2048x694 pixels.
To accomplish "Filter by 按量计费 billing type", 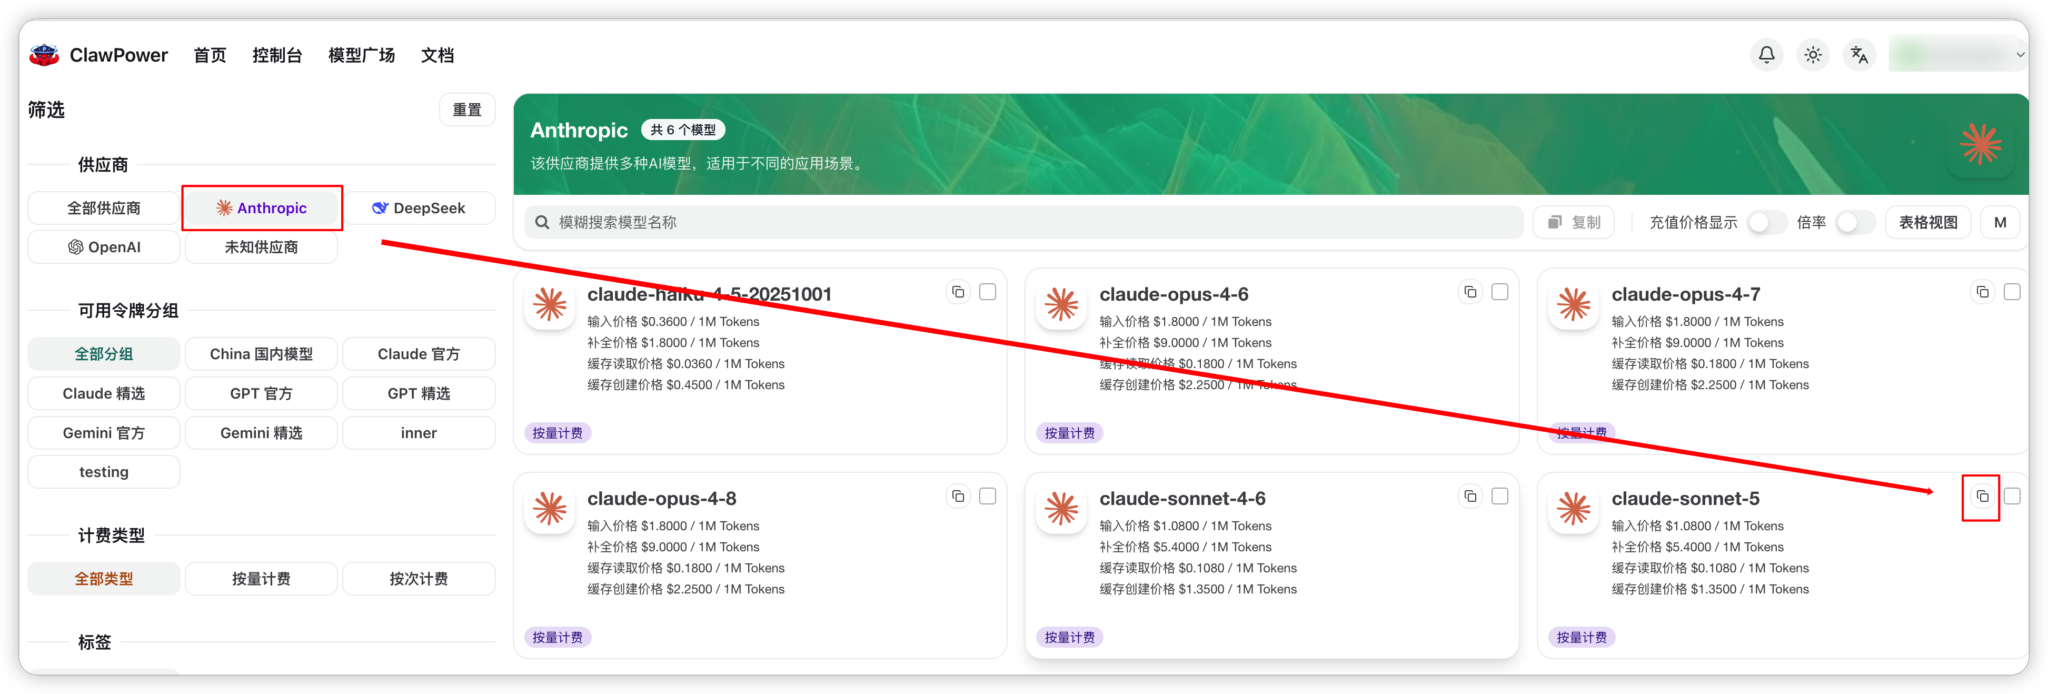I will tap(261, 579).
